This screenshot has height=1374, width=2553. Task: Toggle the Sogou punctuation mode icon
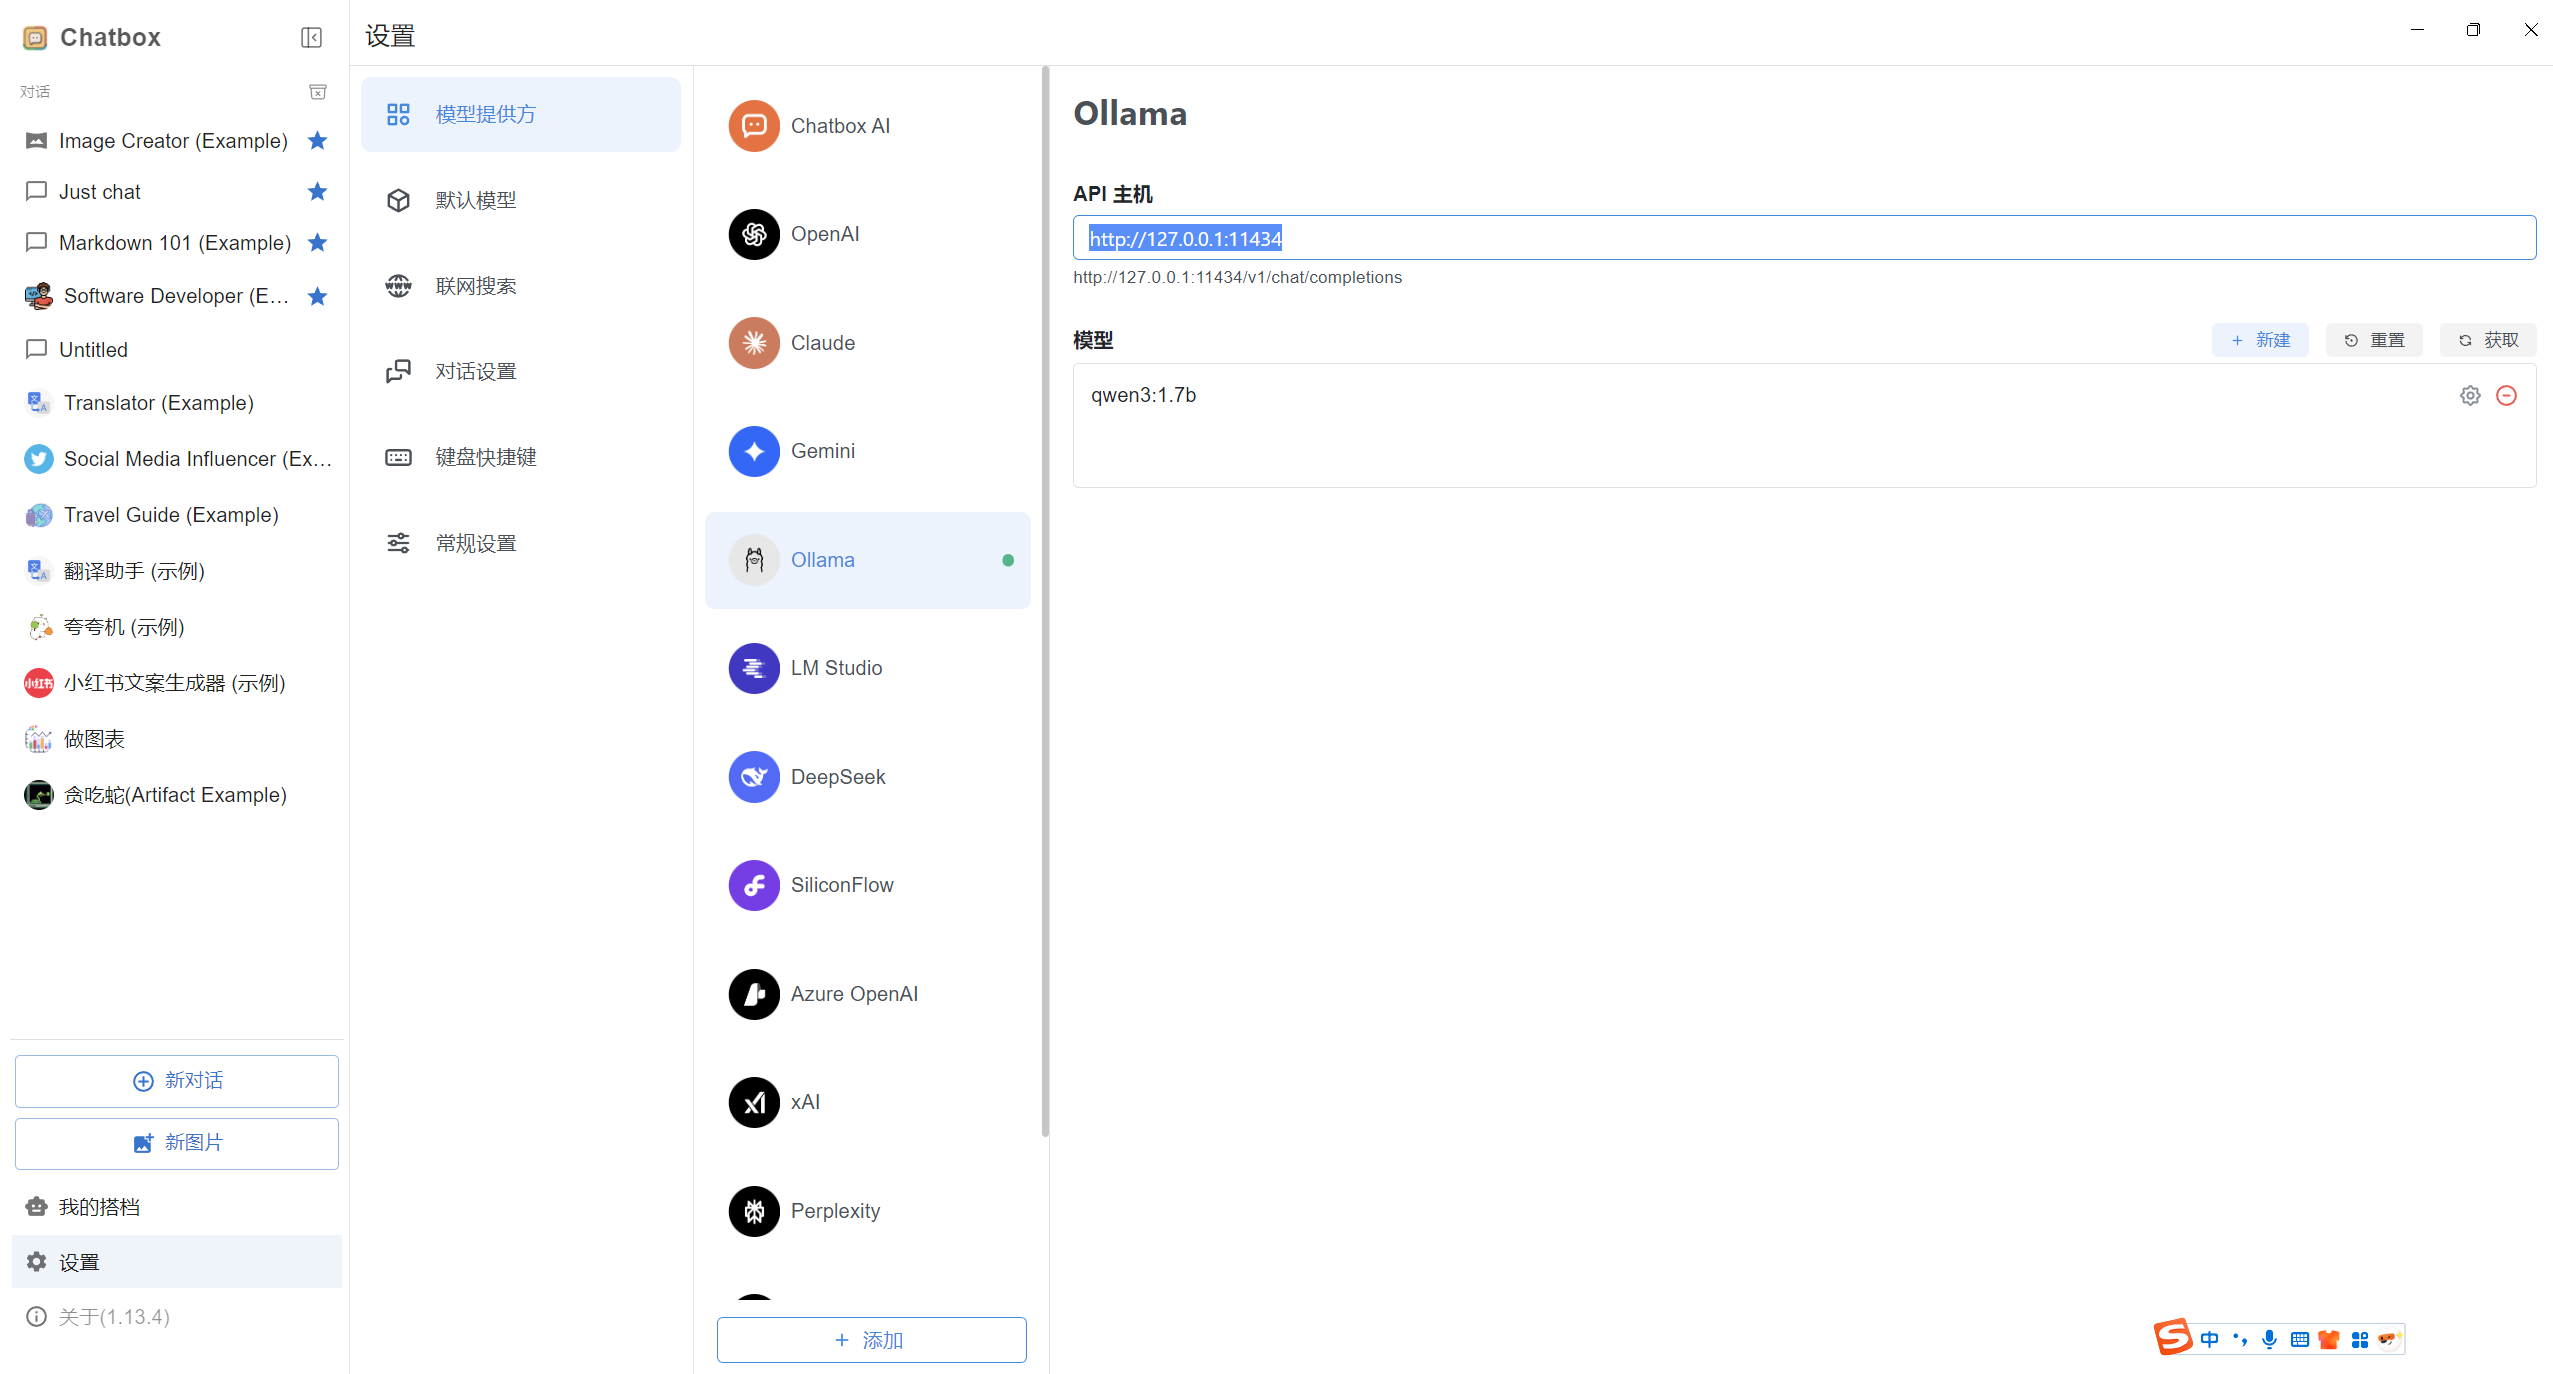(2240, 1339)
